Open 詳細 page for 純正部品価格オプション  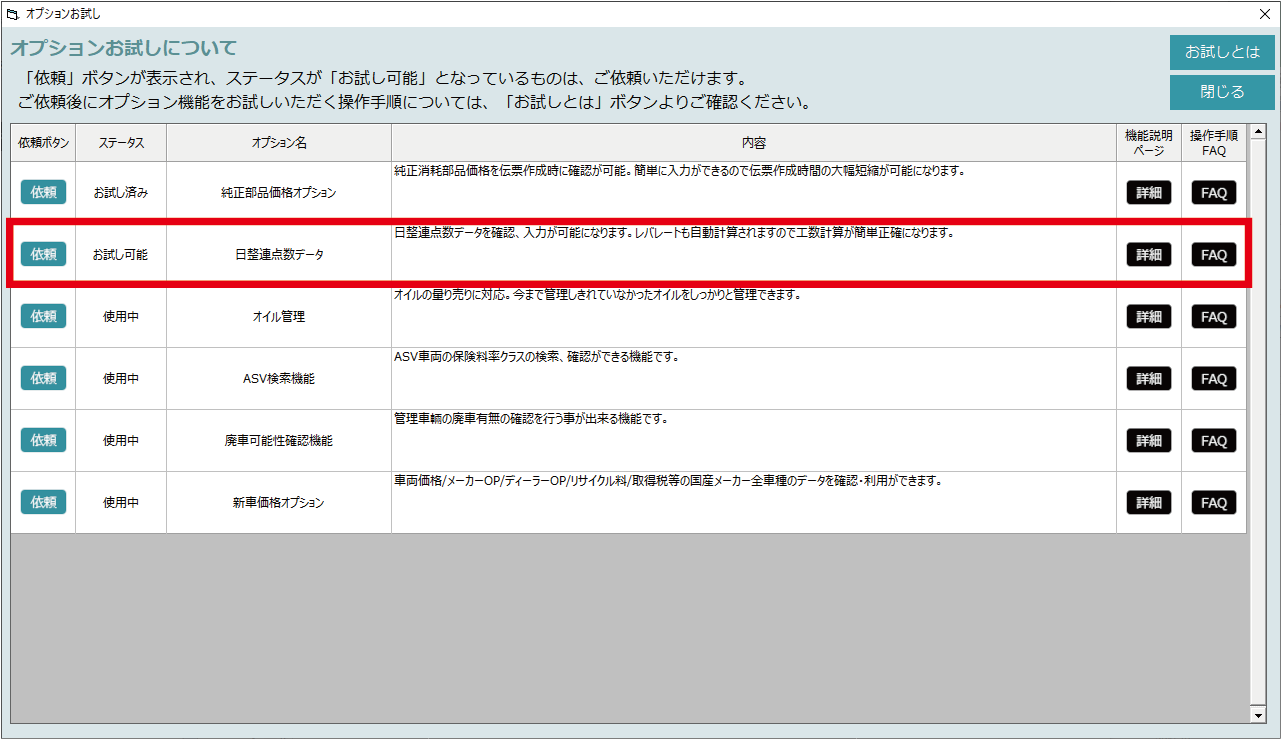coord(1149,193)
